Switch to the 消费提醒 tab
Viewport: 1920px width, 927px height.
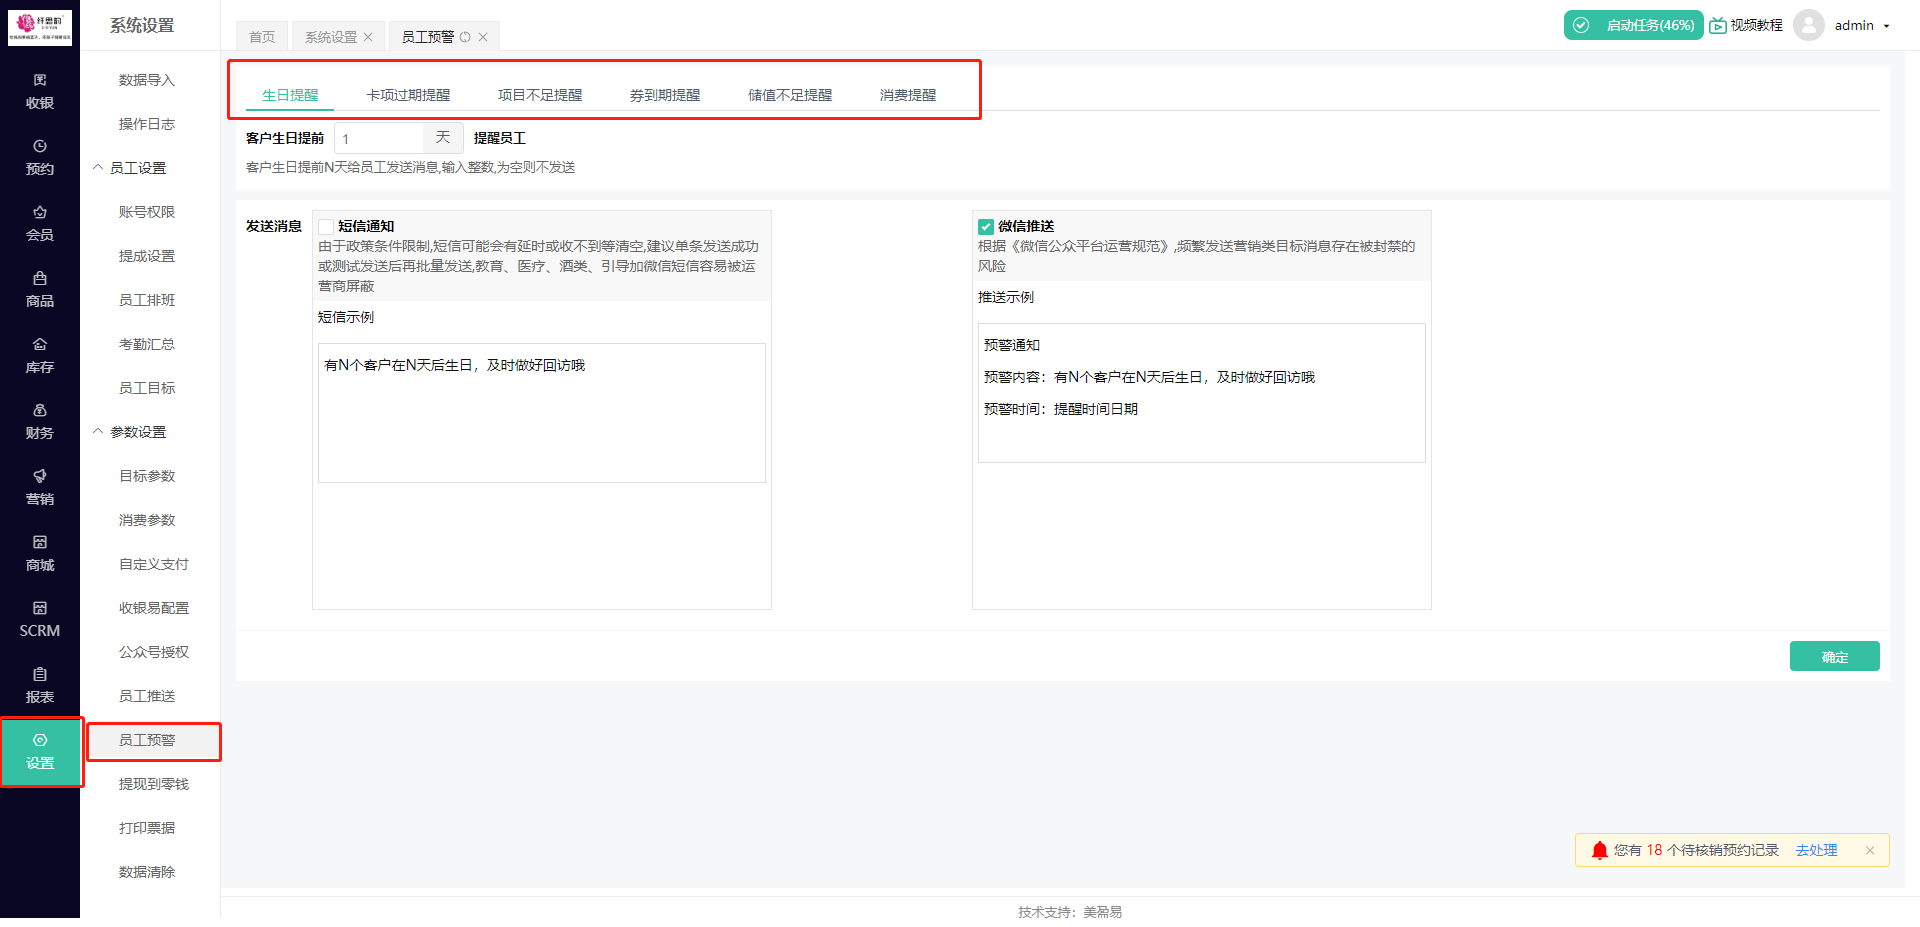(x=906, y=94)
